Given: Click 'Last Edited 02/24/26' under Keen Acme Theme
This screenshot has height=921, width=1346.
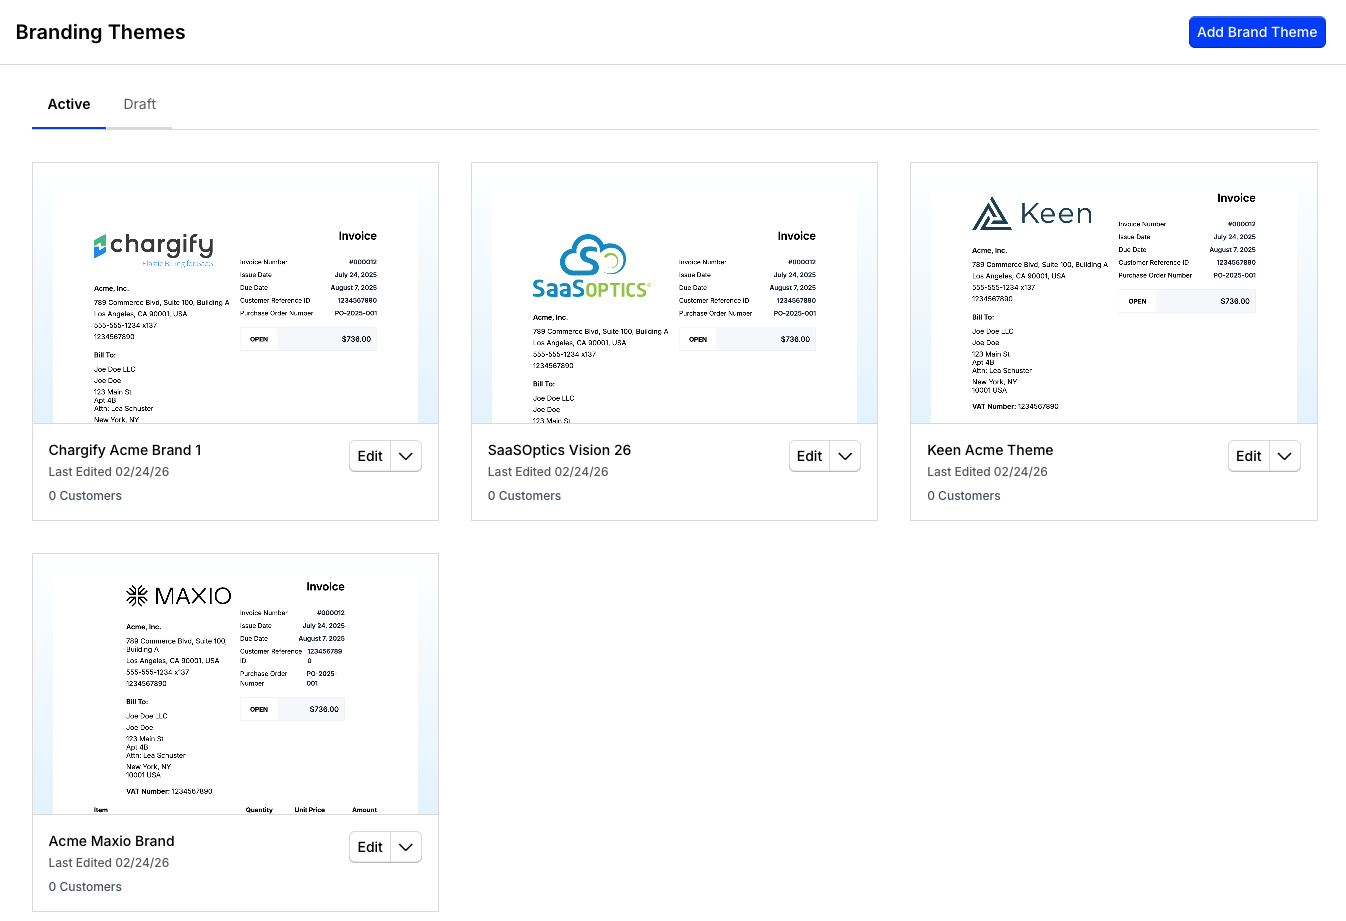Looking at the screenshot, I should [x=987, y=472].
